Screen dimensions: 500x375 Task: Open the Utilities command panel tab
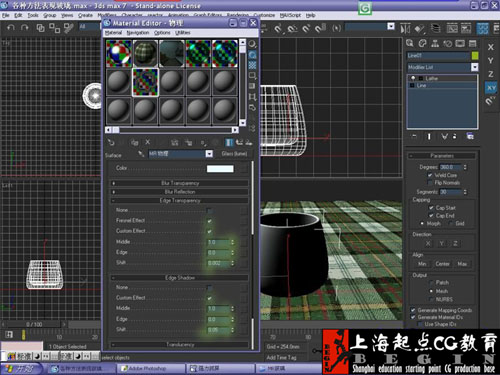click(473, 43)
